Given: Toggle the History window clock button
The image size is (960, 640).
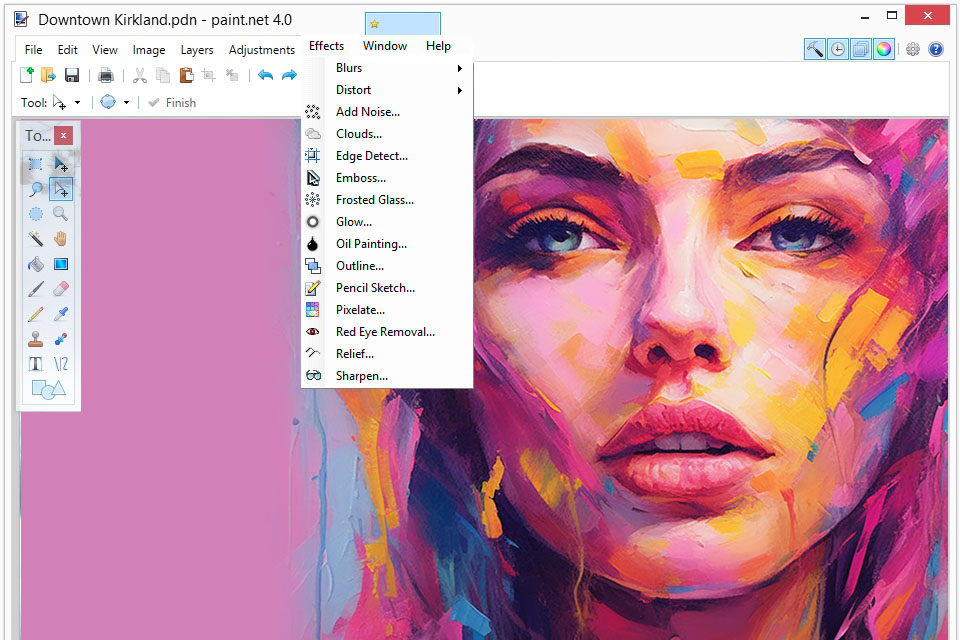Looking at the screenshot, I should [x=838, y=49].
